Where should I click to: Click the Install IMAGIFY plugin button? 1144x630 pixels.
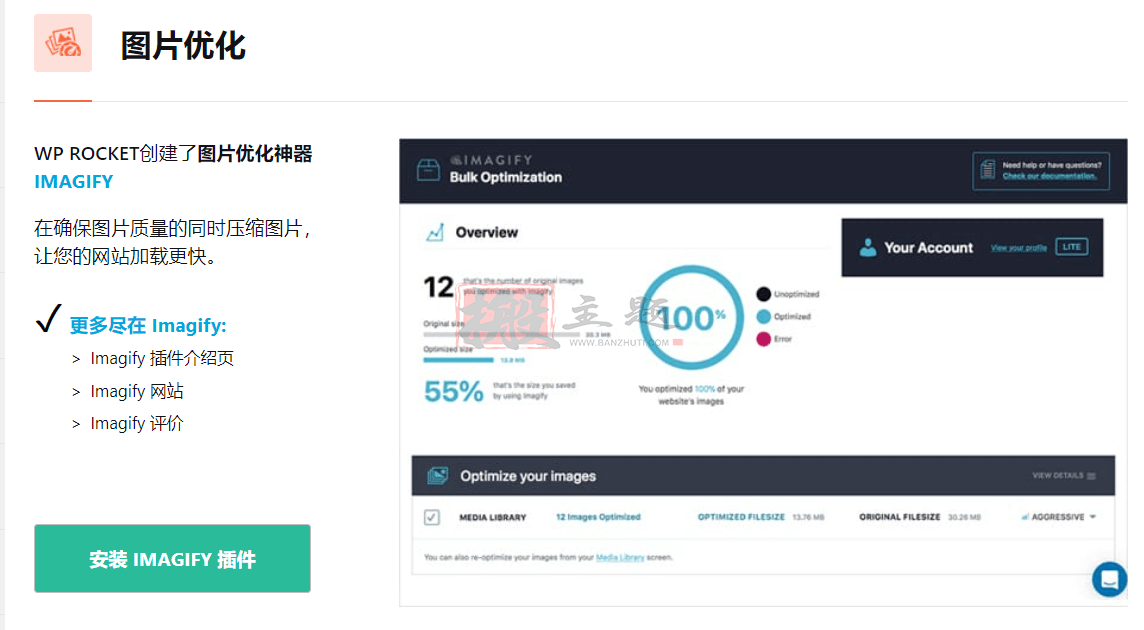(172, 558)
